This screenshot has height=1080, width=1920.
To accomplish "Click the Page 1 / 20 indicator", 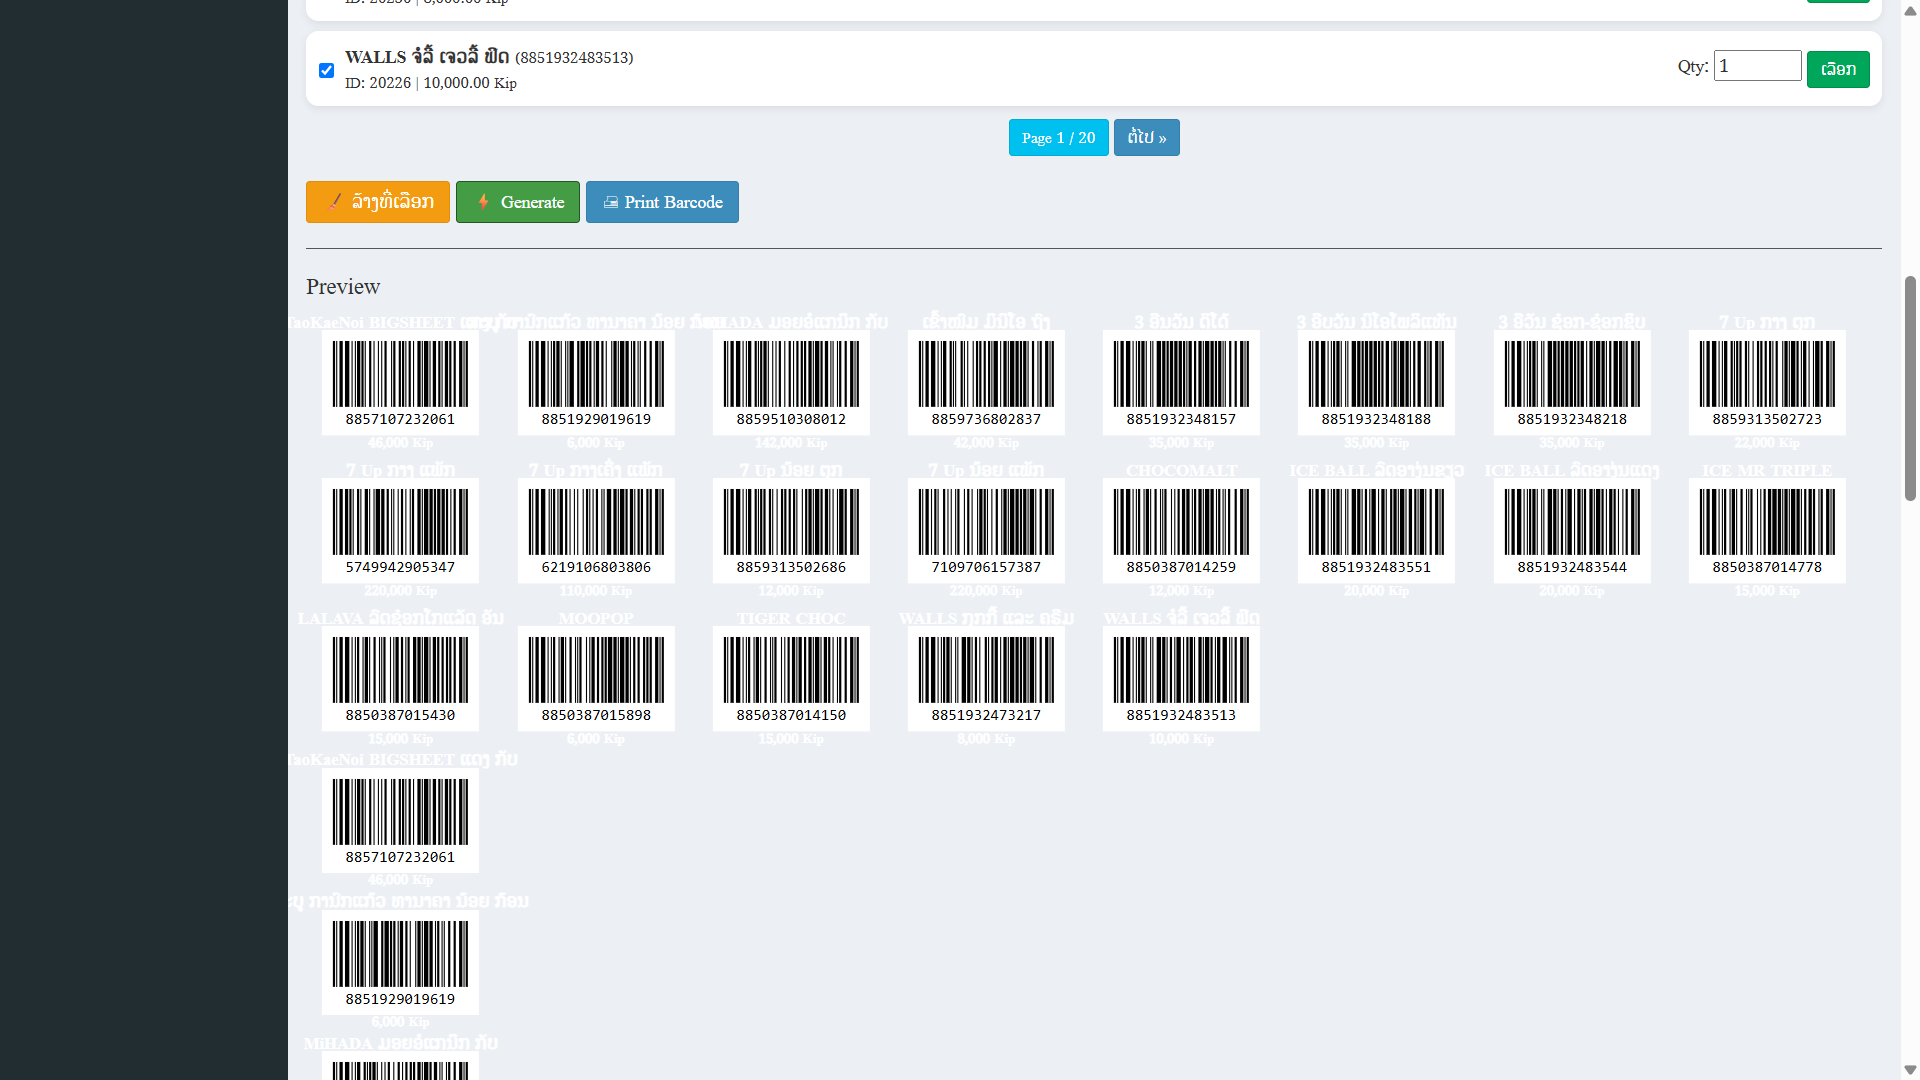I will point(1058,138).
